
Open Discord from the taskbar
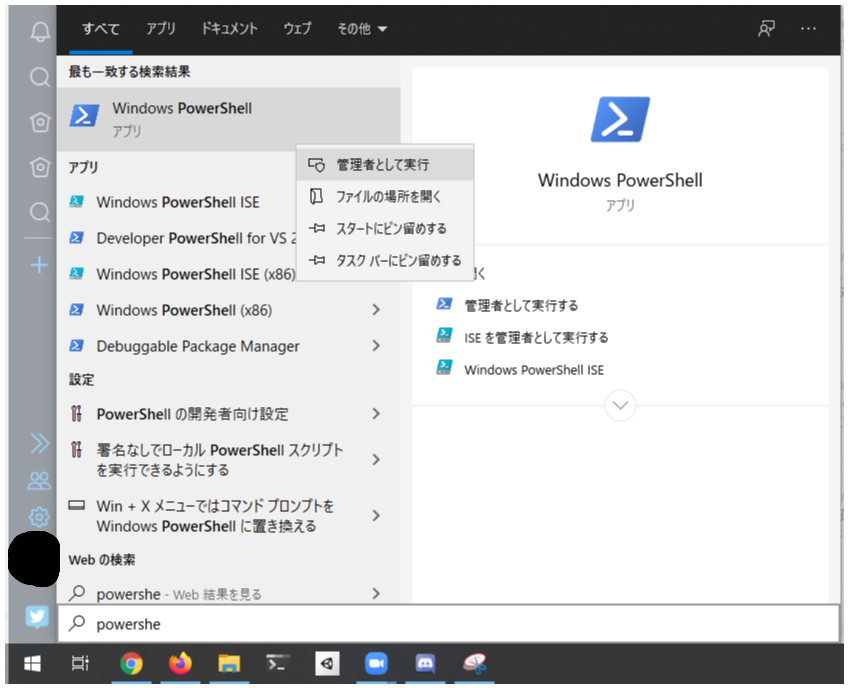tap(425, 664)
